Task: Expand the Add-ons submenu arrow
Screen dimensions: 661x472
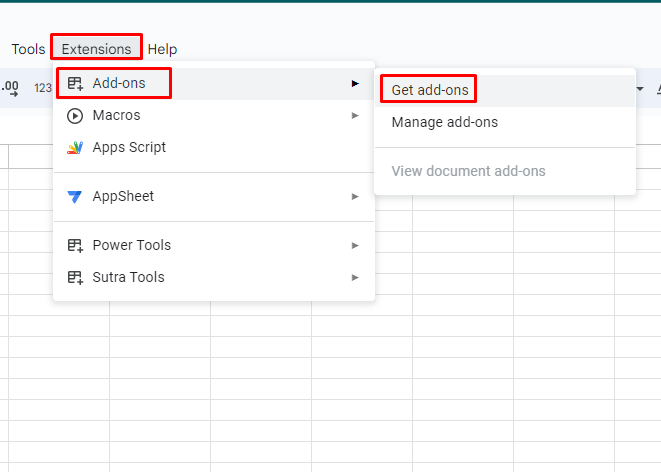Action: pos(355,83)
